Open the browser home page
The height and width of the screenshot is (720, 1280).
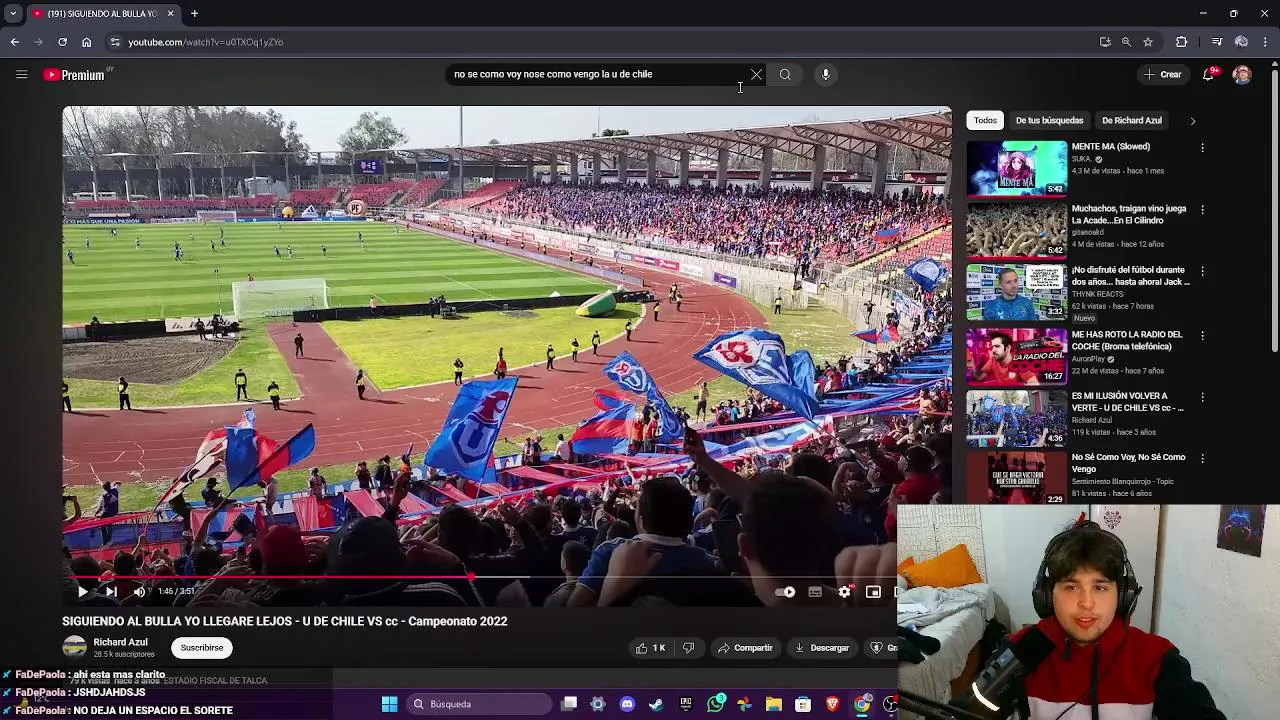pos(86,42)
